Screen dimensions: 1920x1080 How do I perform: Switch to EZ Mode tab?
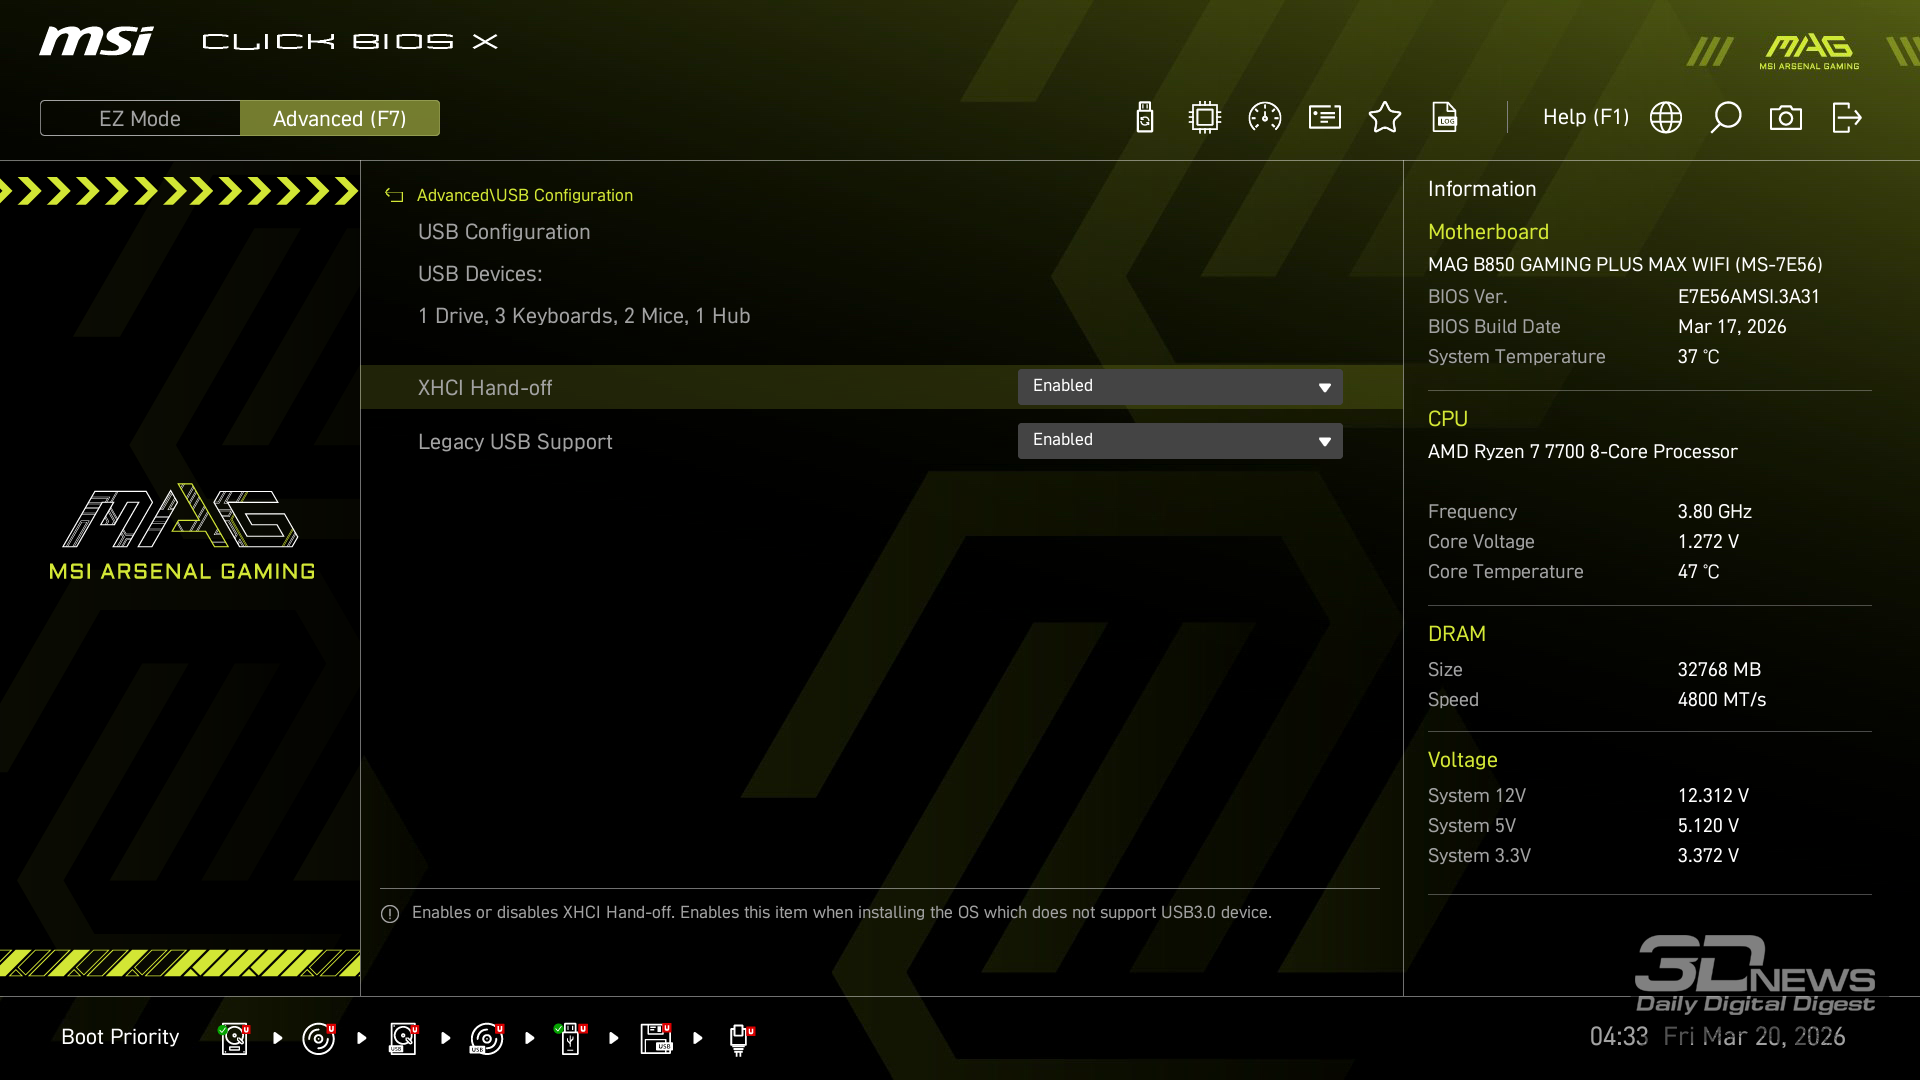coord(140,118)
